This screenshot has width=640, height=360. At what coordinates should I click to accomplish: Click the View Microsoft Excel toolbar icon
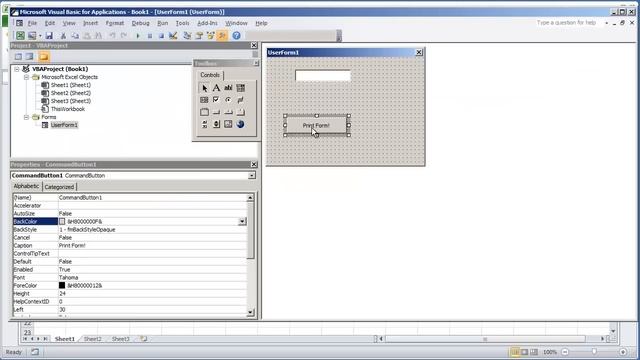(20, 36)
